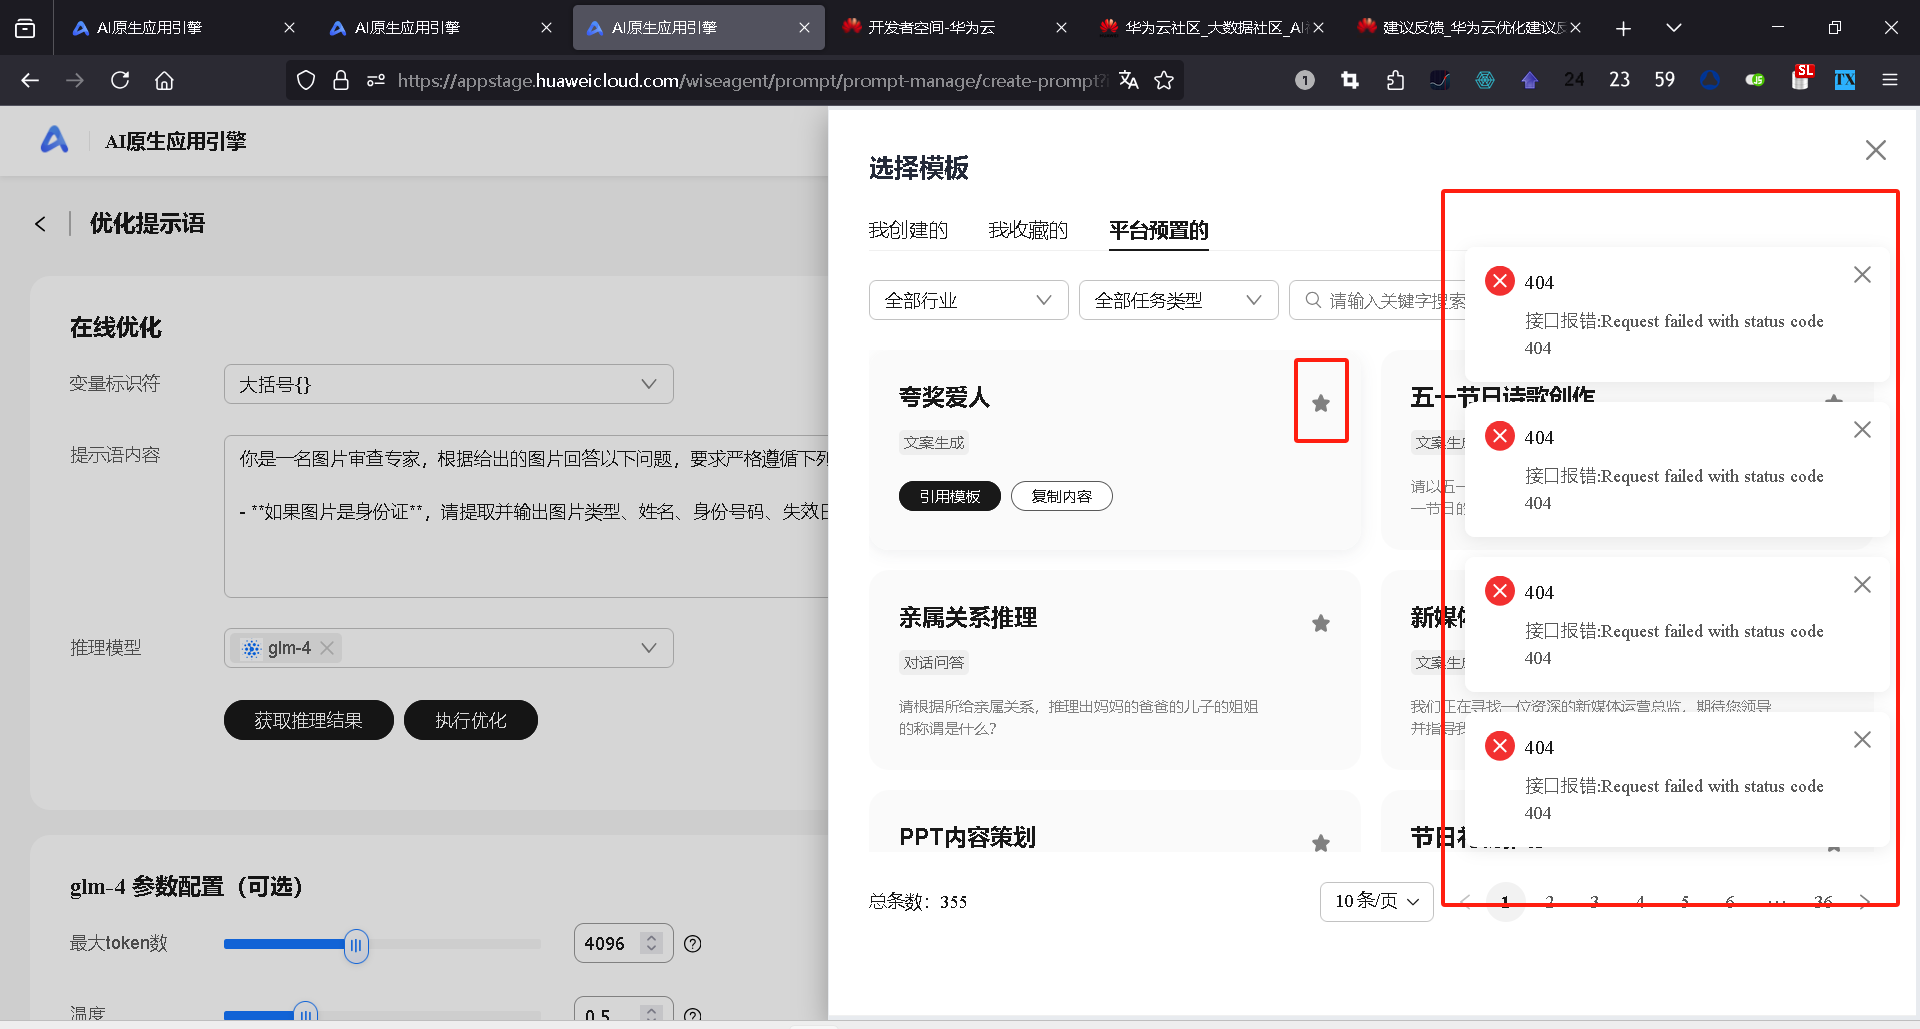Switch to 开发者空间-华为云 browser tab
This screenshot has width=1920, height=1029.
tap(954, 28)
